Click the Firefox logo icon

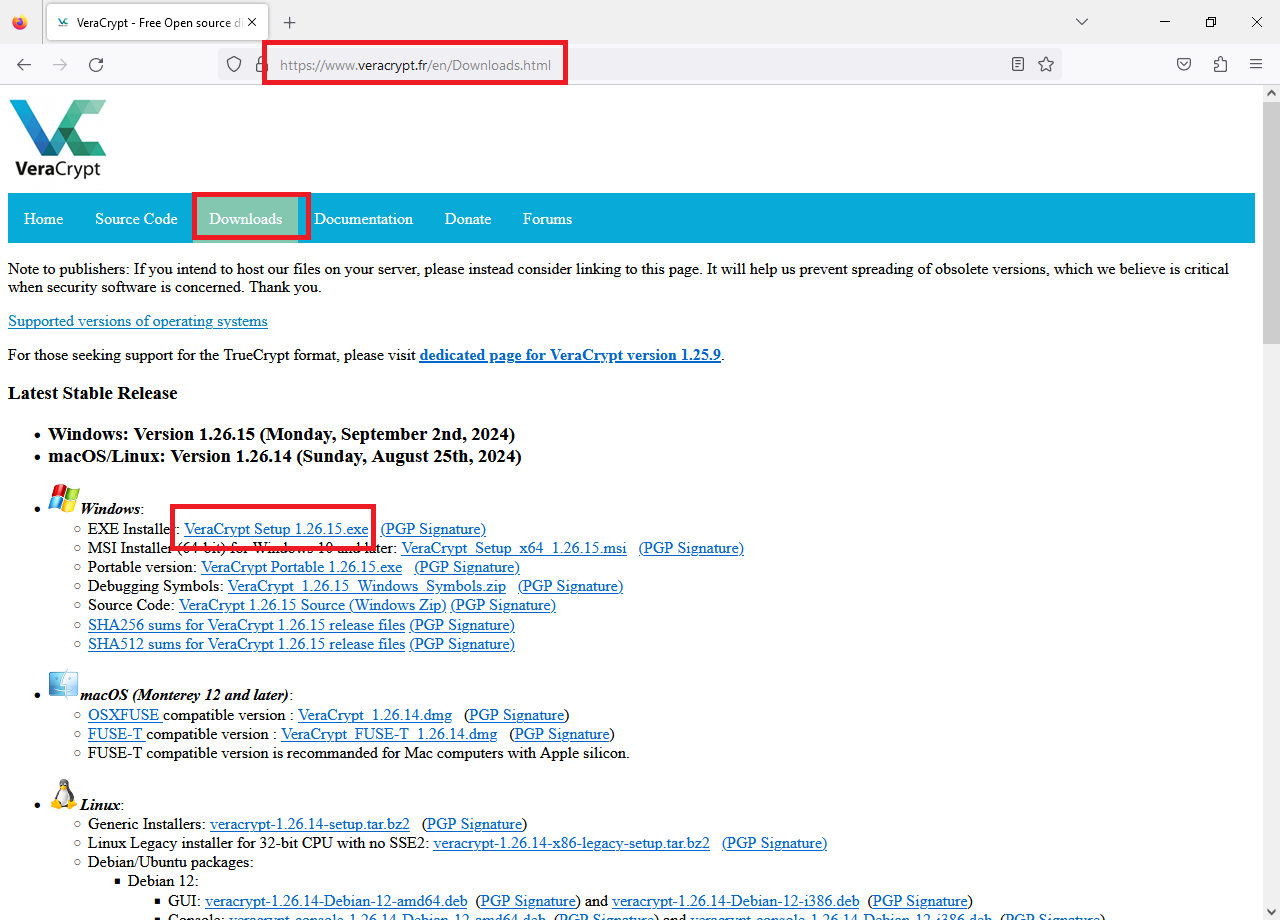20,22
